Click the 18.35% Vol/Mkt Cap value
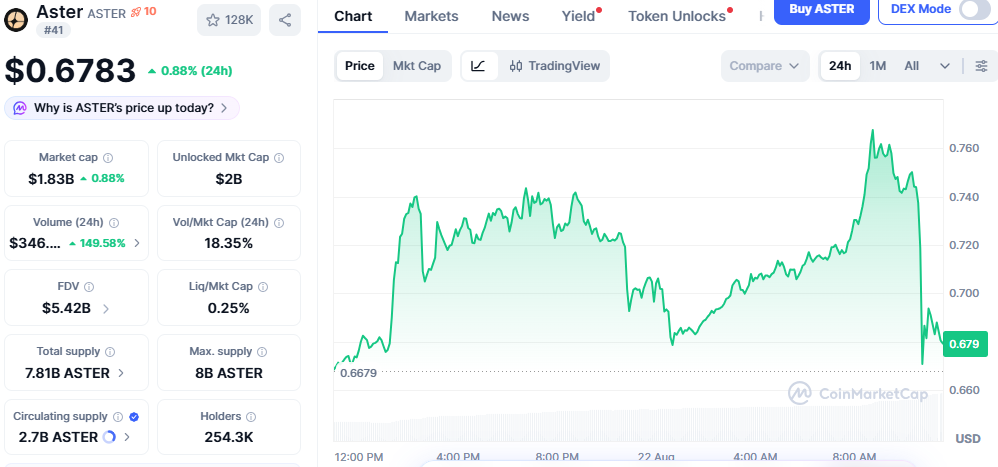The width and height of the screenshot is (998, 467). tap(228, 243)
